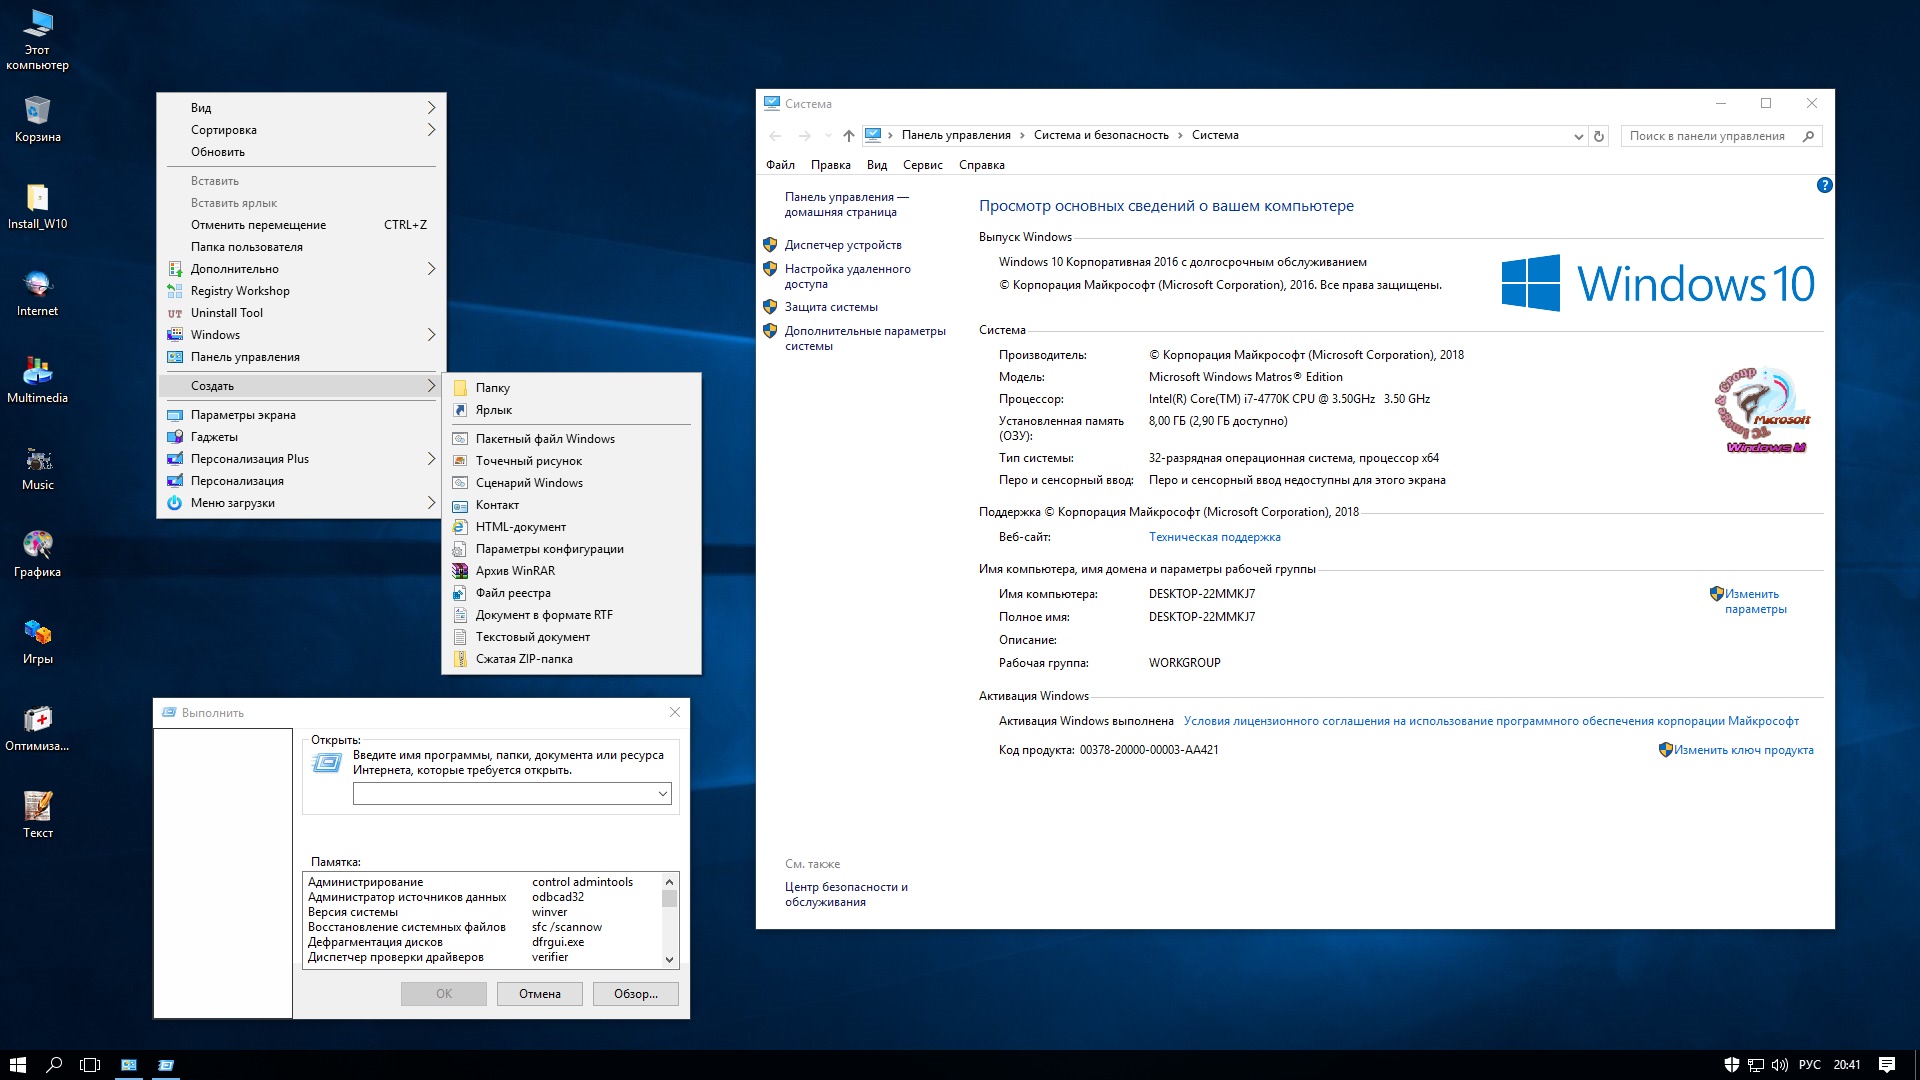Image resolution: width=1920 pixels, height=1080 pixels.
Task: Click the refresh address bar icon
Action: tap(1599, 136)
